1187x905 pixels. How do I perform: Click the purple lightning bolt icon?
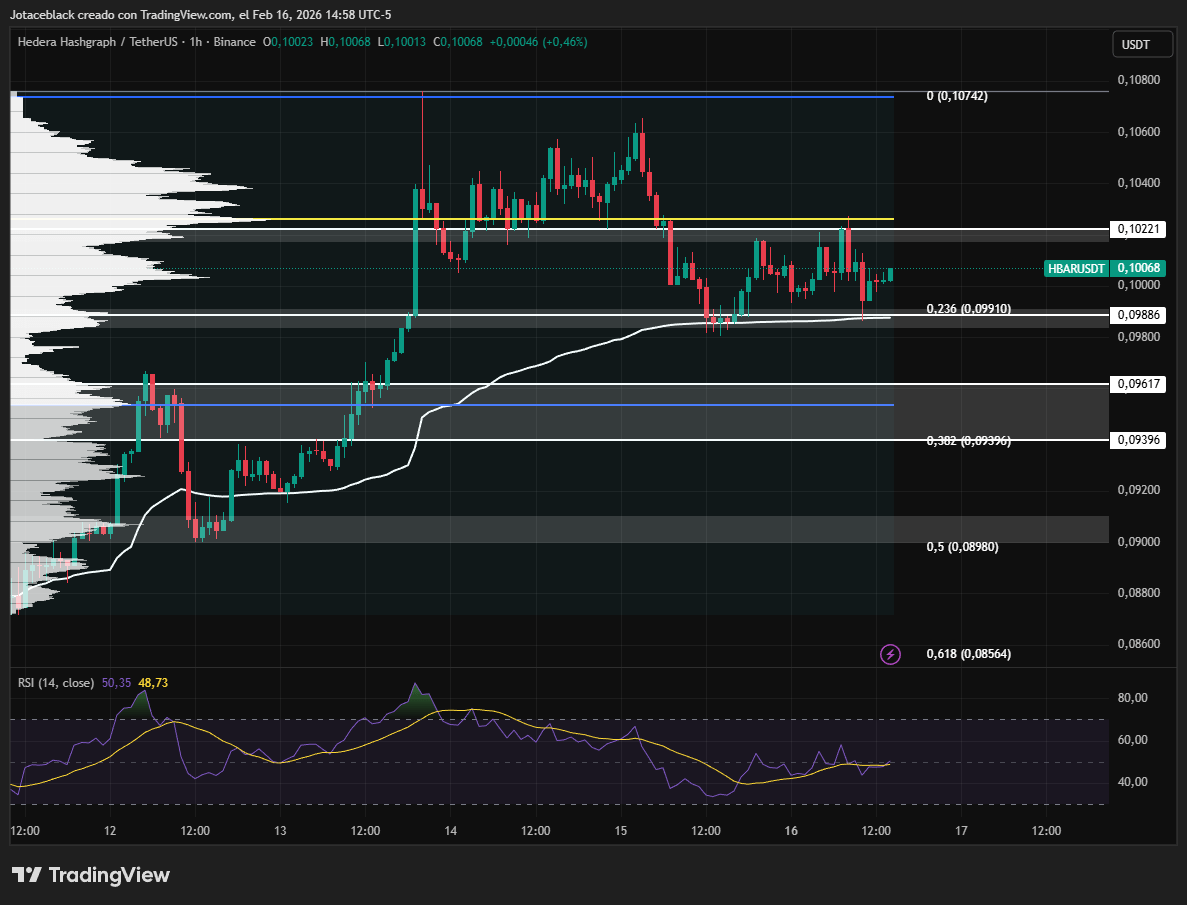(x=890, y=654)
